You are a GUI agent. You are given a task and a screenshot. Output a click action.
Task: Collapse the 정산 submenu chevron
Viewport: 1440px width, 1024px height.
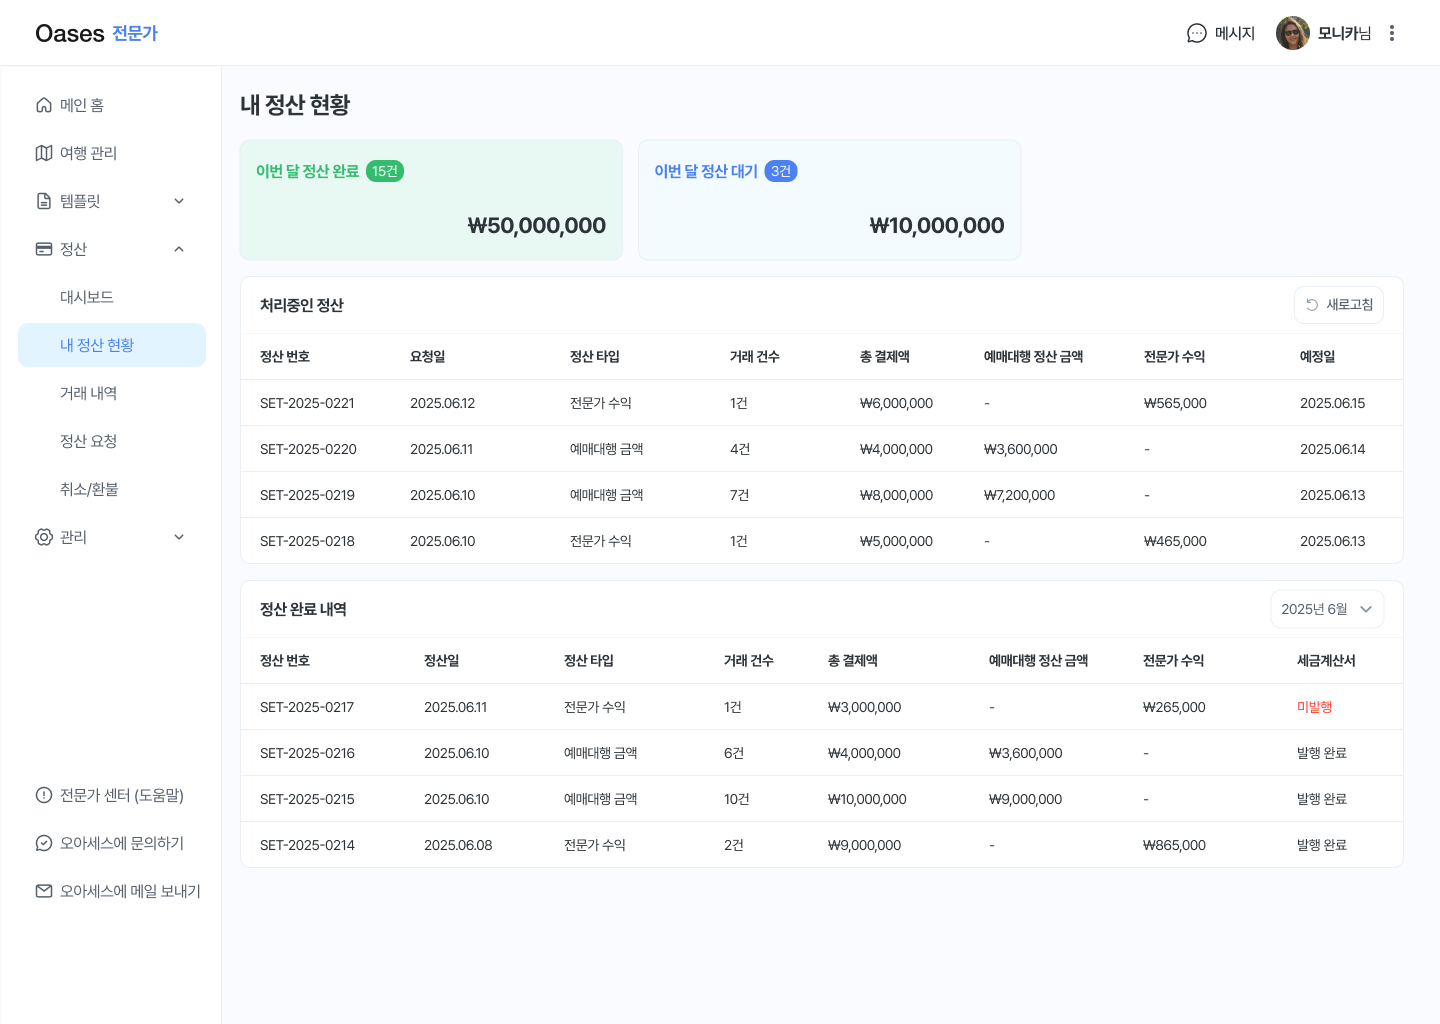(179, 249)
